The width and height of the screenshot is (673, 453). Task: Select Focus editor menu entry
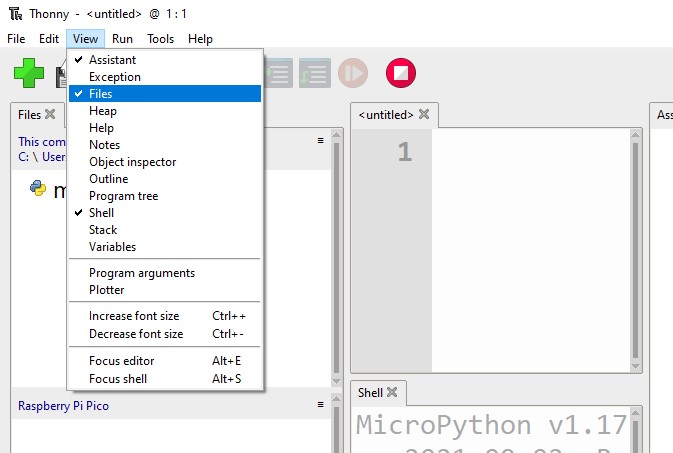[165, 361]
